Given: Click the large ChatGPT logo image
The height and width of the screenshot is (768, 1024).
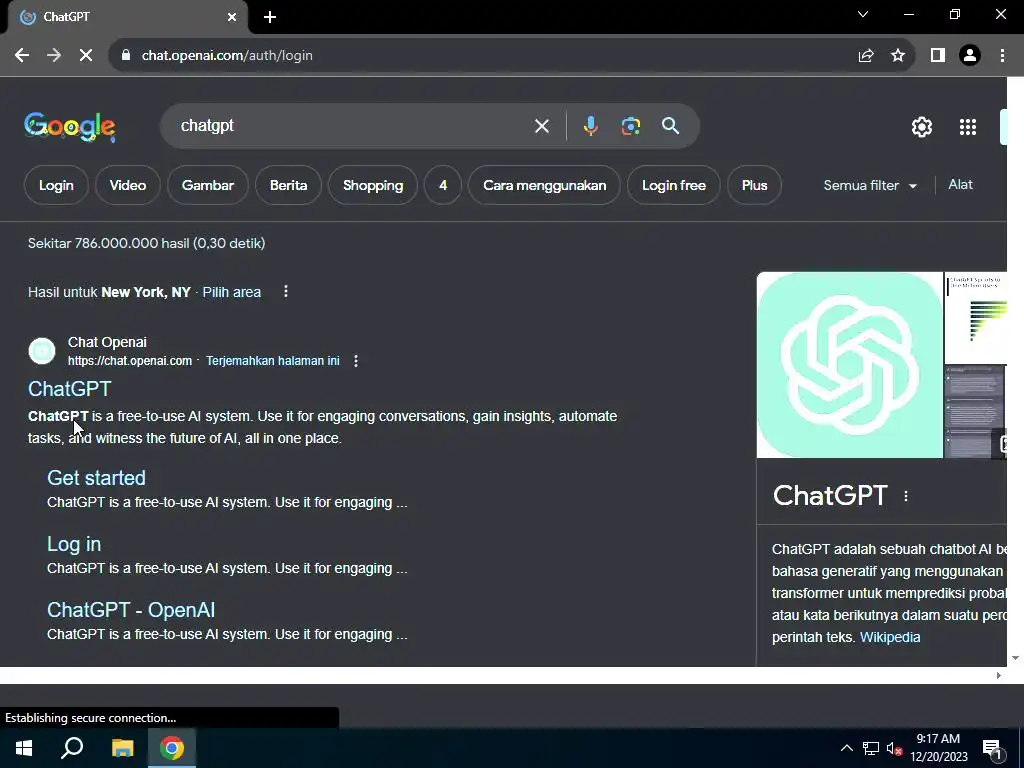Looking at the screenshot, I should (850, 365).
